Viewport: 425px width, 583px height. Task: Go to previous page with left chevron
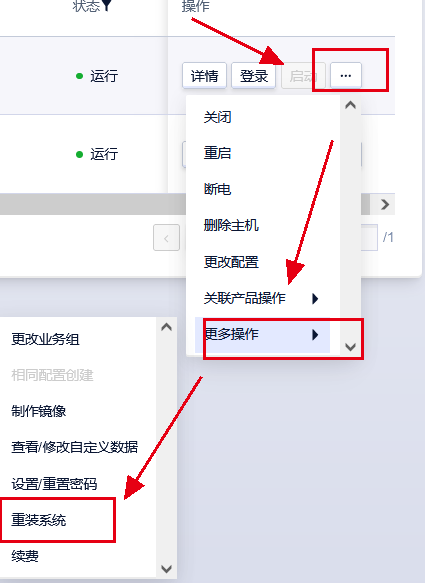coord(166,238)
